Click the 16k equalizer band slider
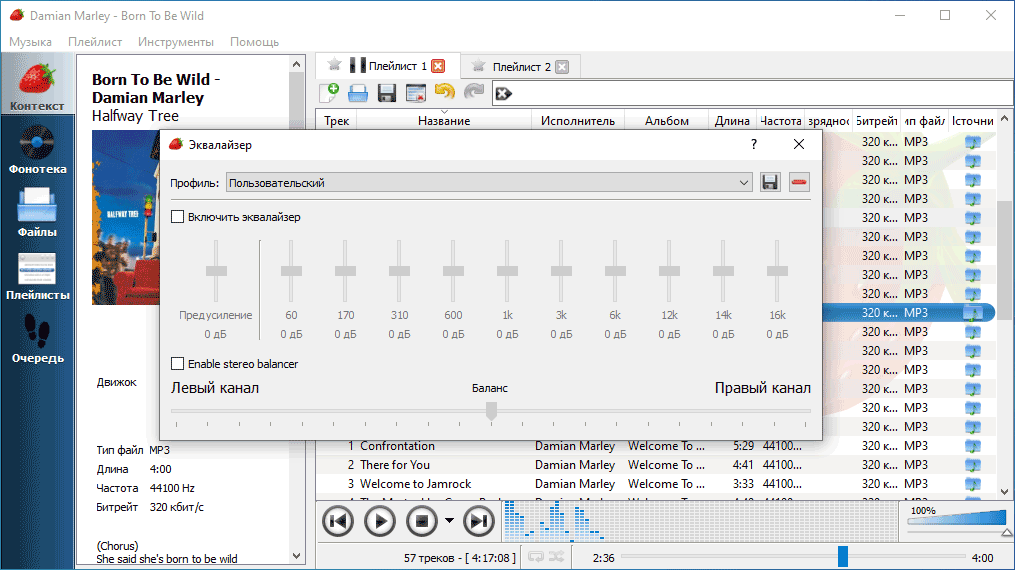The width and height of the screenshot is (1015, 570). pos(777,271)
